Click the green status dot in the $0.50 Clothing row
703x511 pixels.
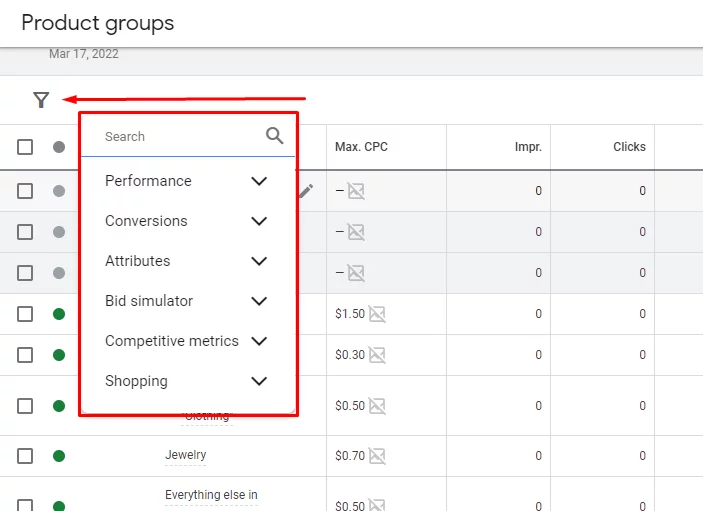(59, 406)
